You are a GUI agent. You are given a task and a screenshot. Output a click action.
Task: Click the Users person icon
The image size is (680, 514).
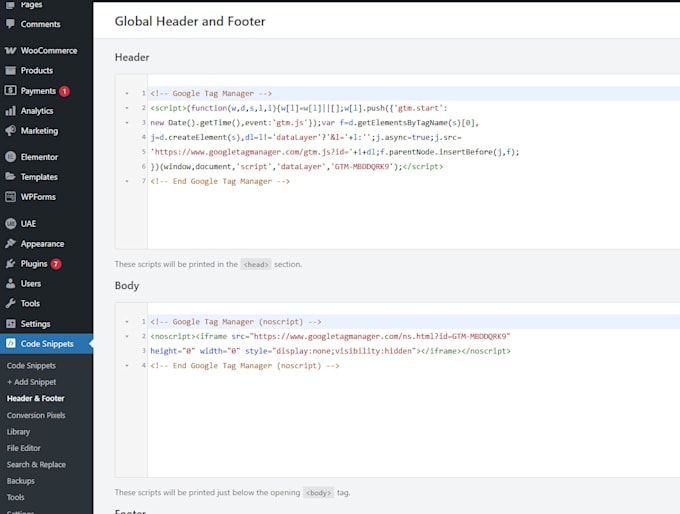(x=10, y=284)
